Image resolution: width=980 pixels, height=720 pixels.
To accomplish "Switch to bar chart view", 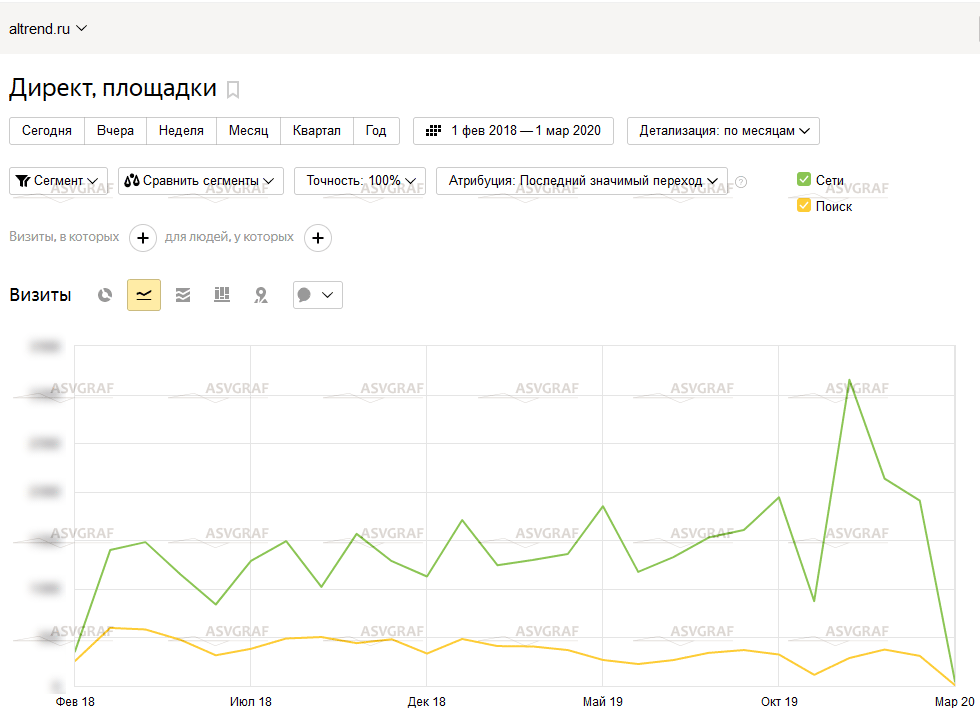I will (222, 295).
